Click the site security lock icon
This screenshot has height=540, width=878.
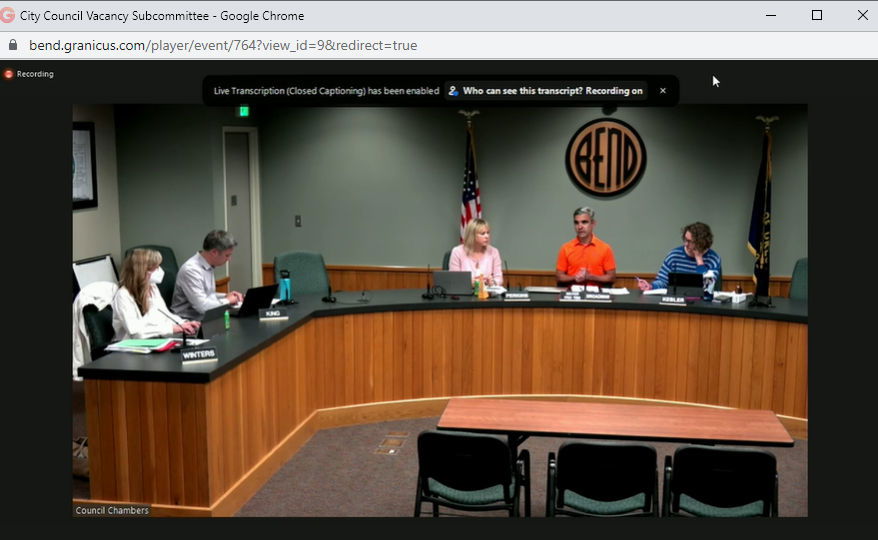13,45
